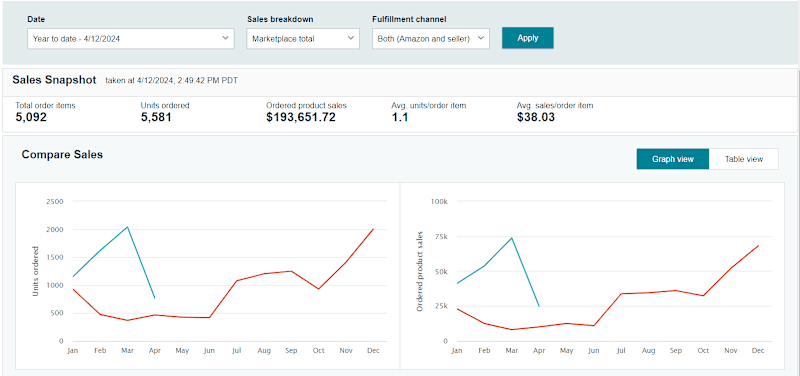This screenshot has height=376, width=800.
Task: Click red line's December point in product sales chart
Action: [x=758, y=246]
